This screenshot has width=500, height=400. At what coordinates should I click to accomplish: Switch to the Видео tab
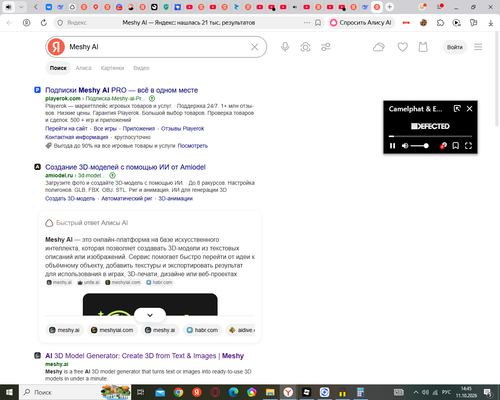[141, 68]
